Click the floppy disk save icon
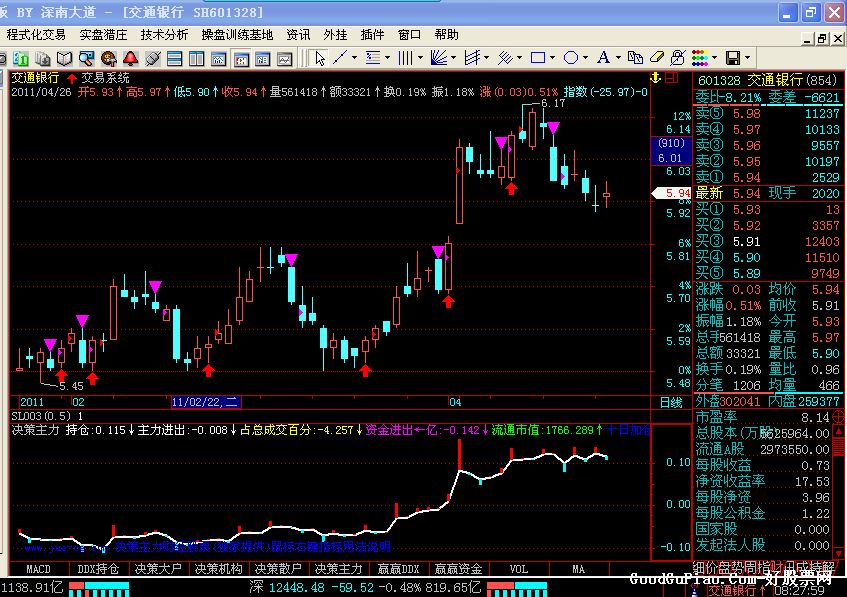 point(732,58)
